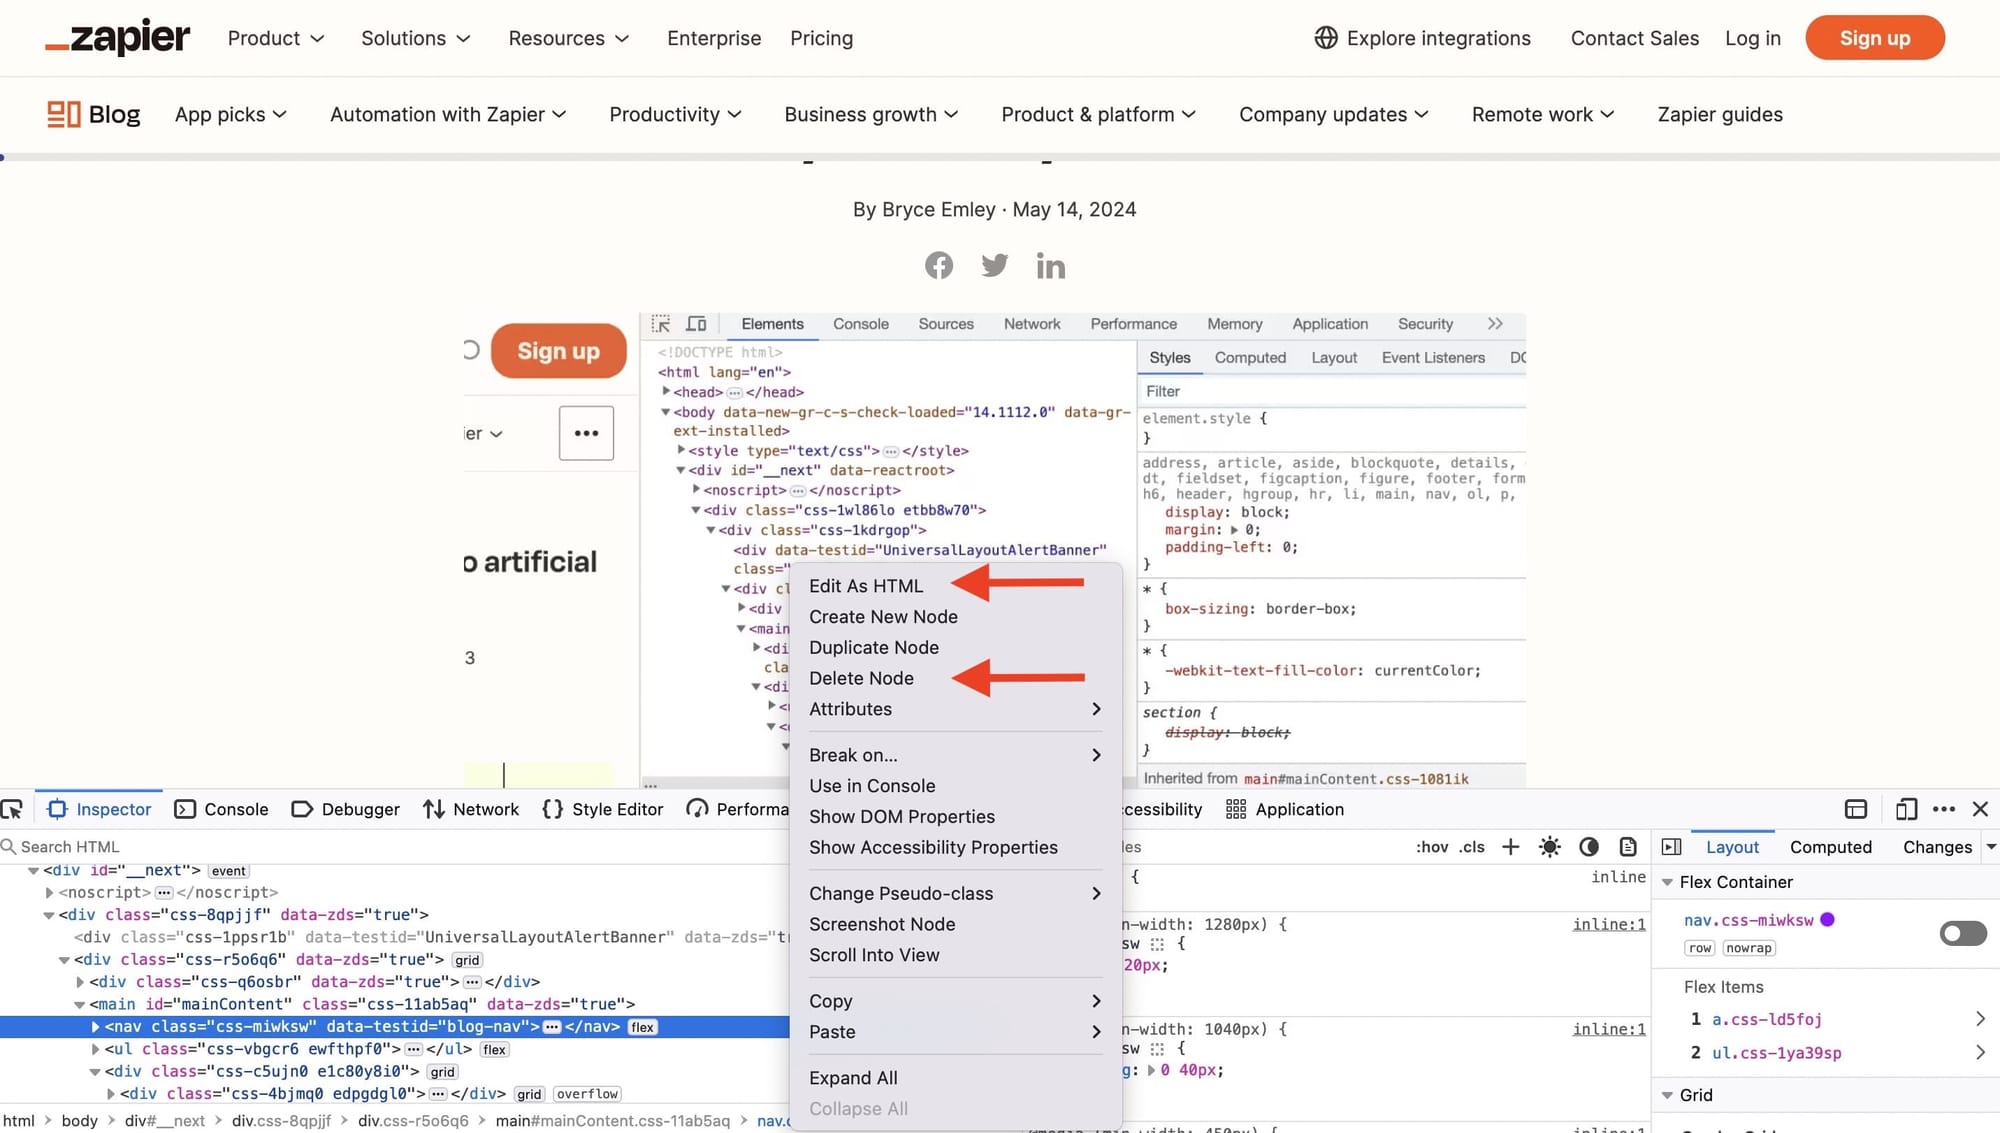This screenshot has width=2000, height=1133.
Task: Click the Performance icon in toolbar
Action: click(695, 809)
